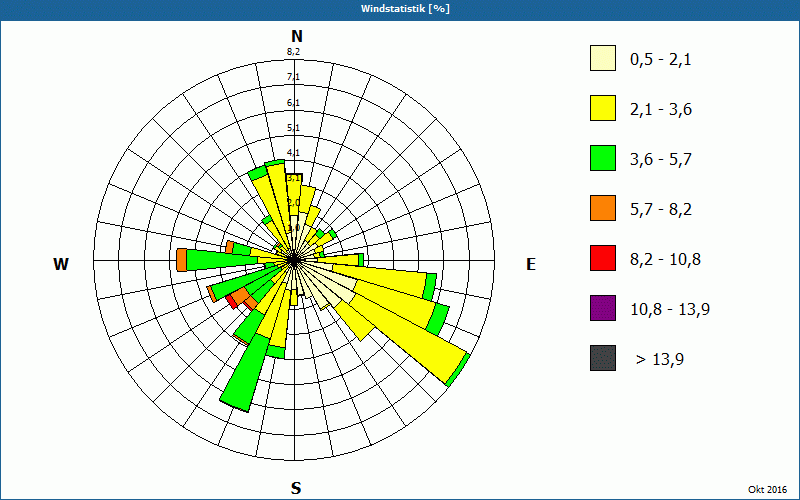The height and width of the screenshot is (500, 800).
Task: Click the 8,2 radial axis label
Action: [293, 52]
